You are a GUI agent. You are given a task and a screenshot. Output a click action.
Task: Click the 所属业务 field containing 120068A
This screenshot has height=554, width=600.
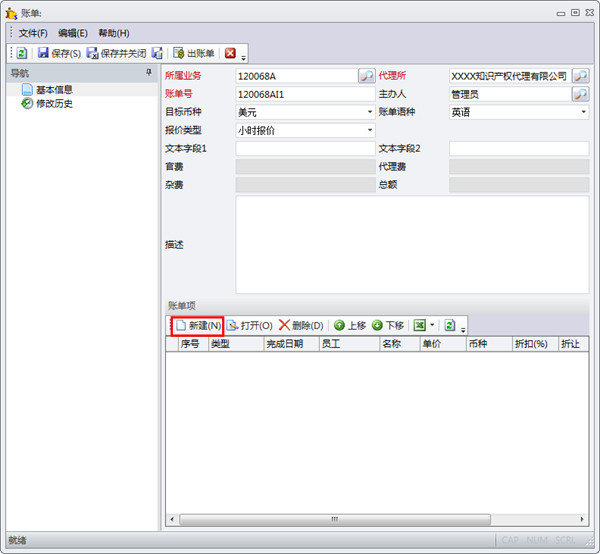tap(297, 76)
